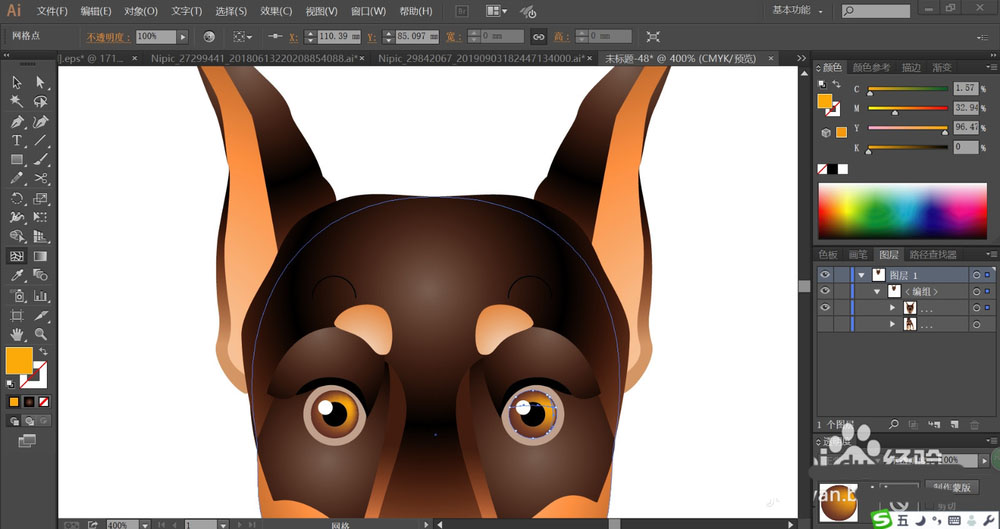Screen dimensions: 1000x529
Task: Select the Type tool
Action: pyautogui.click(x=17, y=141)
